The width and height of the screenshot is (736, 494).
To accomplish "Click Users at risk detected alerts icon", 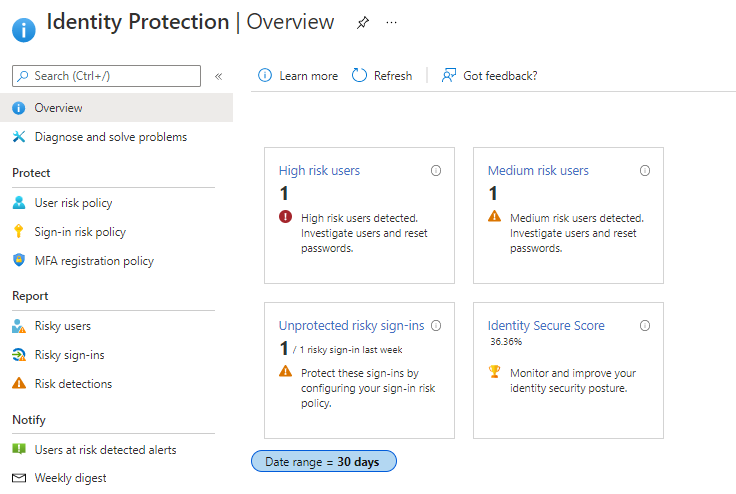I will coord(19,450).
